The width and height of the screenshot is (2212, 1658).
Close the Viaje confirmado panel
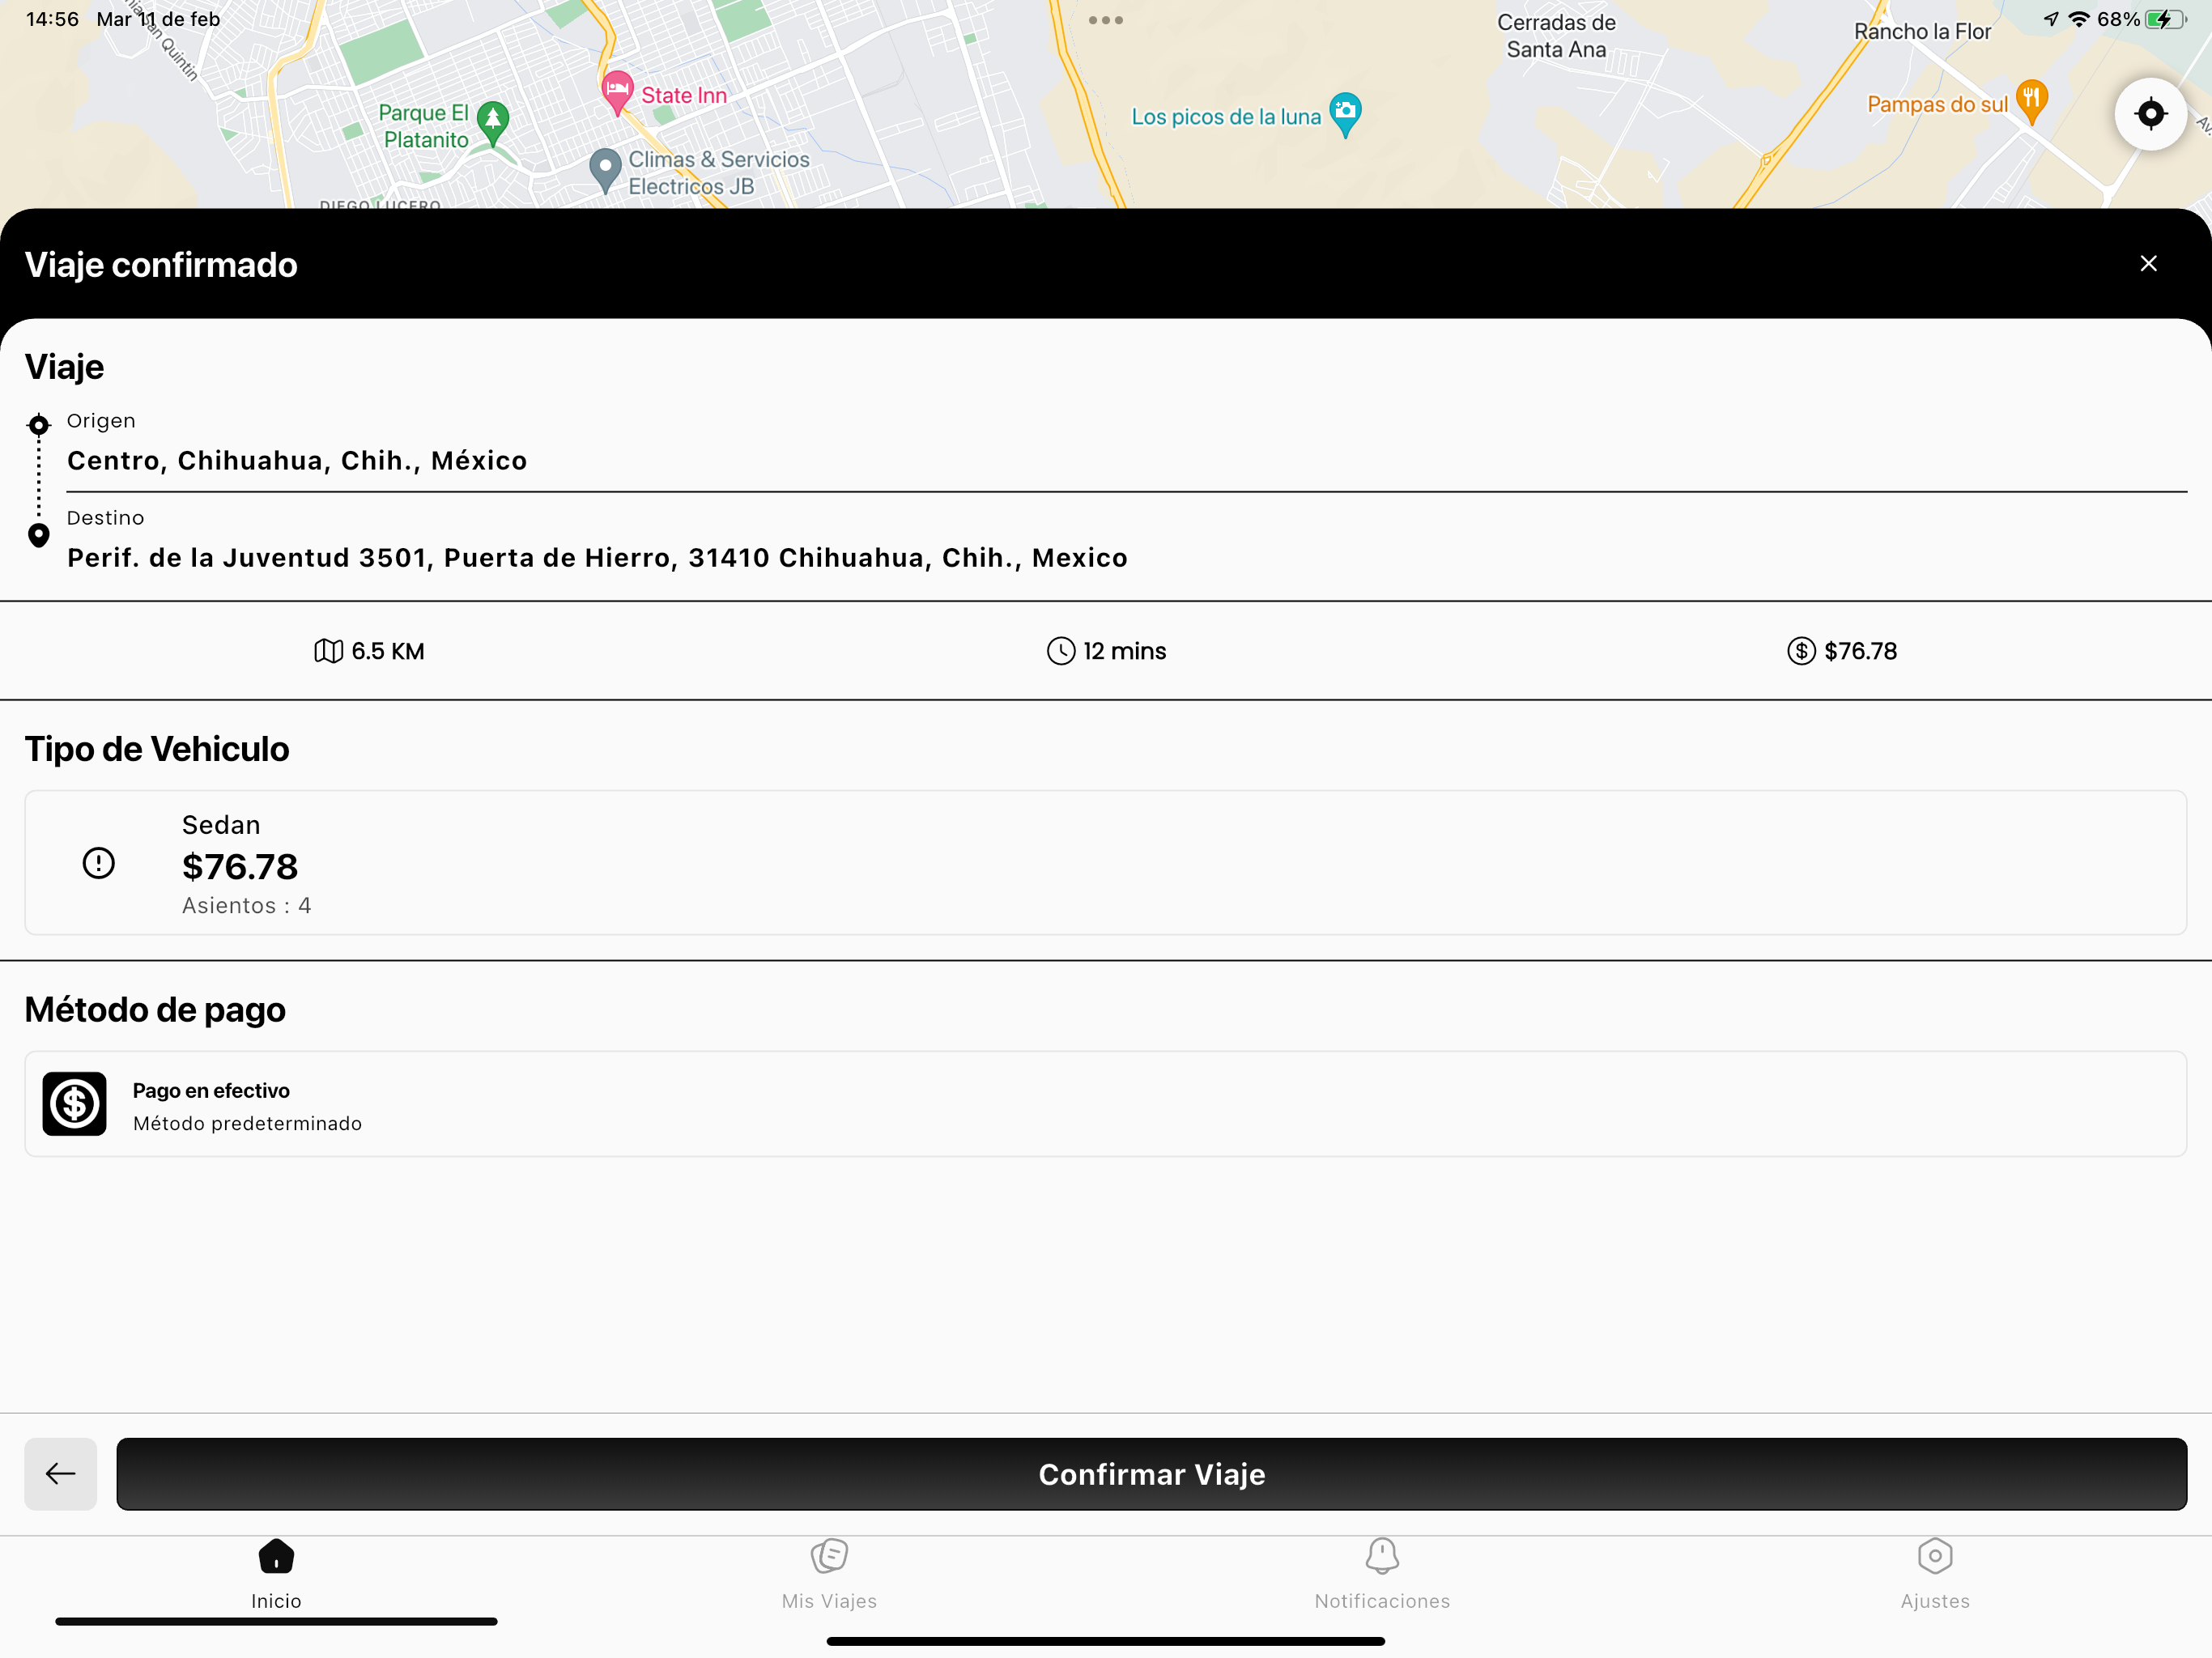click(2148, 263)
